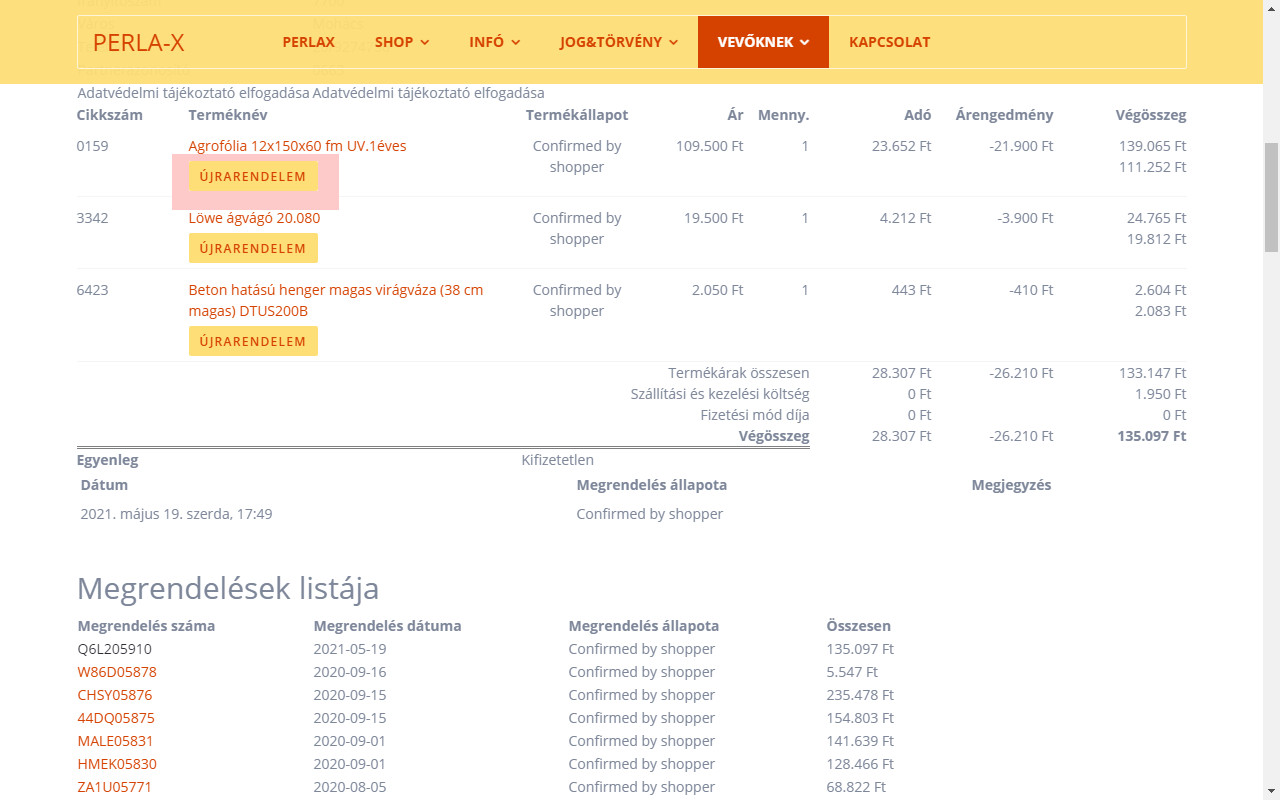The width and height of the screenshot is (1280, 800).
Task: Click article number 6423
Action: coord(93,290)
